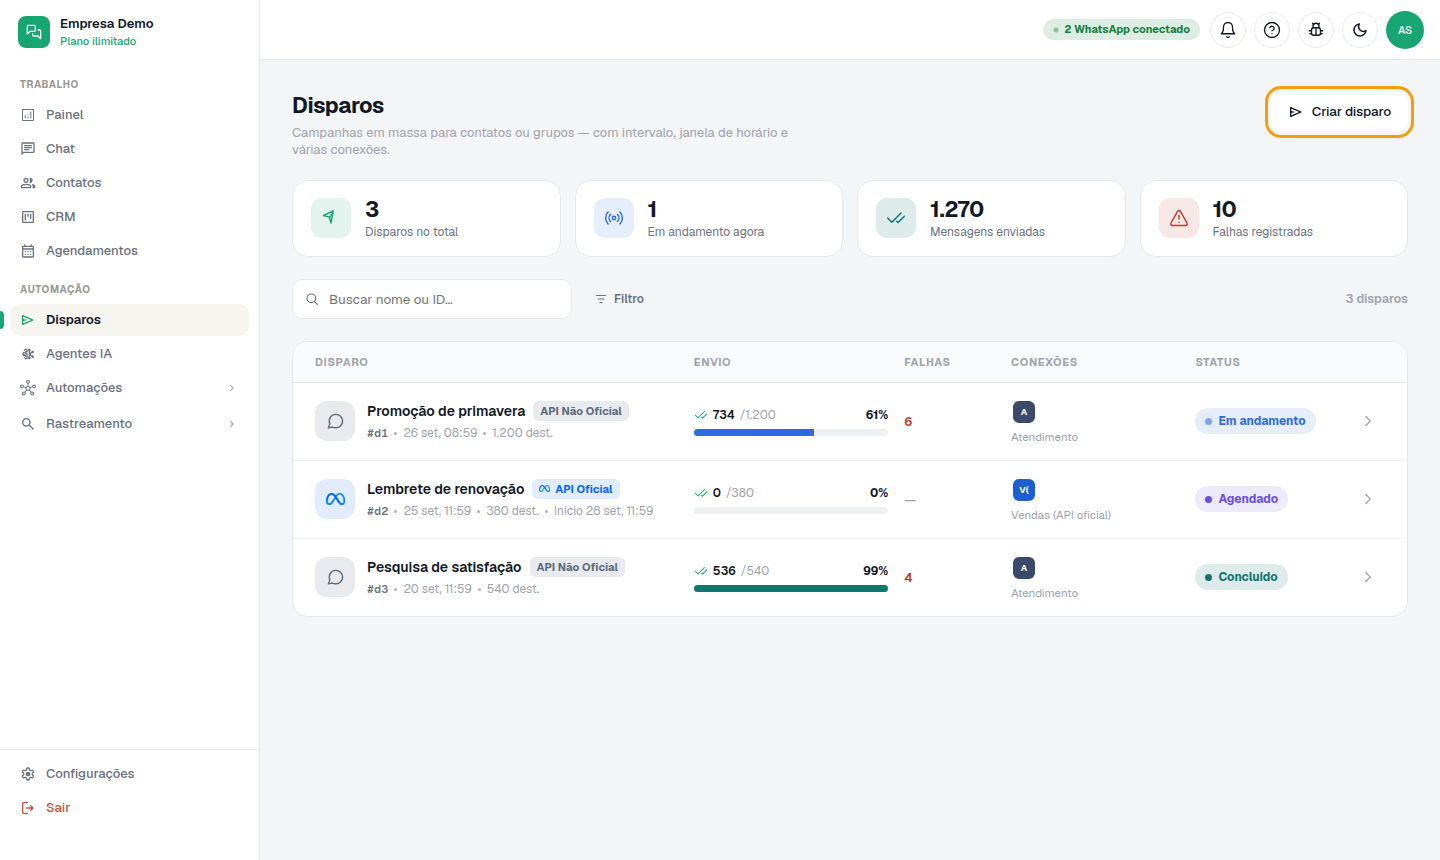Click the Empresa Demo logo icon
Image resolution: width=1440 pixels, height=860 pixels.
34,32
